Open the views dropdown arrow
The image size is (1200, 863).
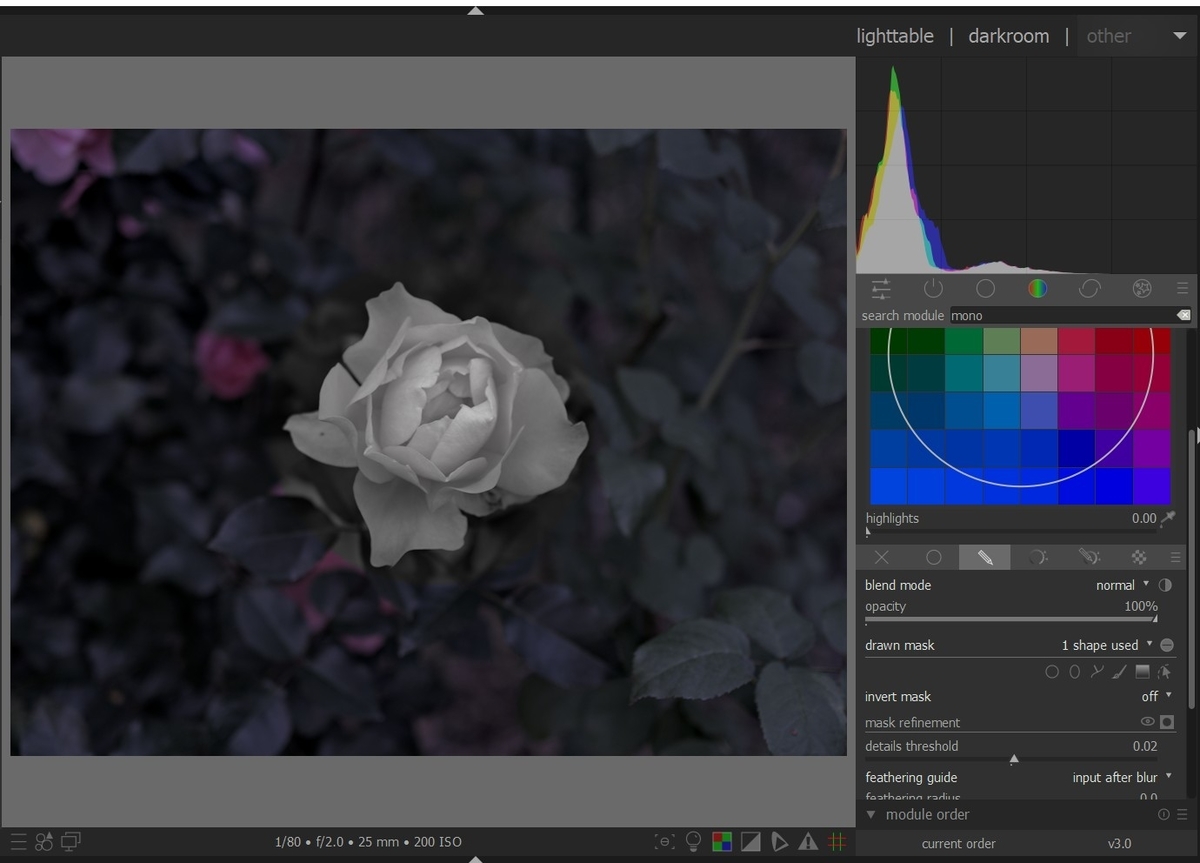point(1180,36)
